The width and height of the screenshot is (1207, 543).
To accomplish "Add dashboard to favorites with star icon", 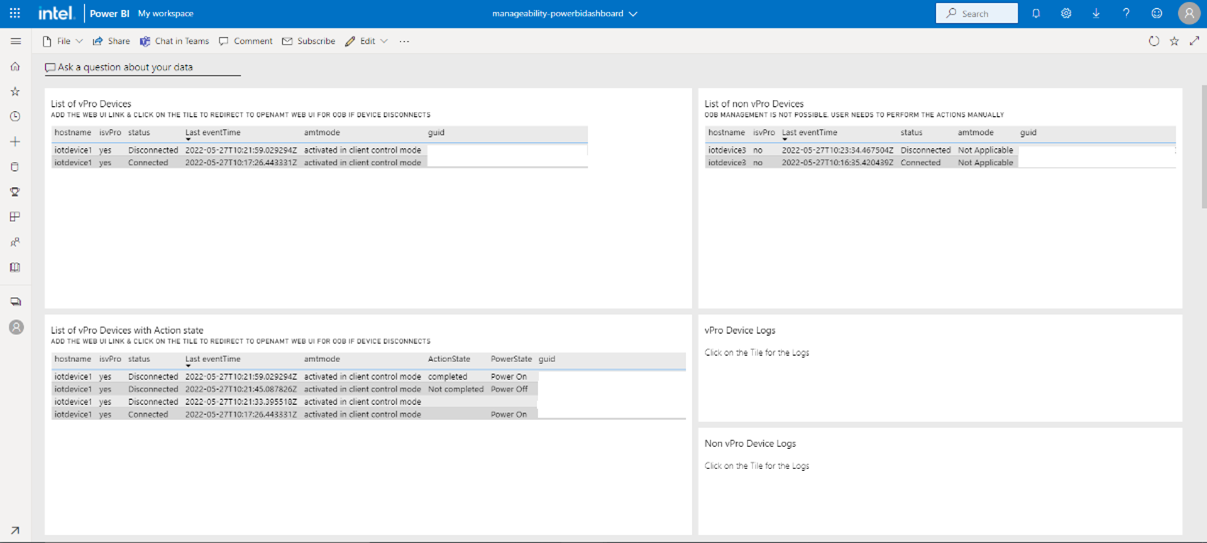I will (1174, 41).
